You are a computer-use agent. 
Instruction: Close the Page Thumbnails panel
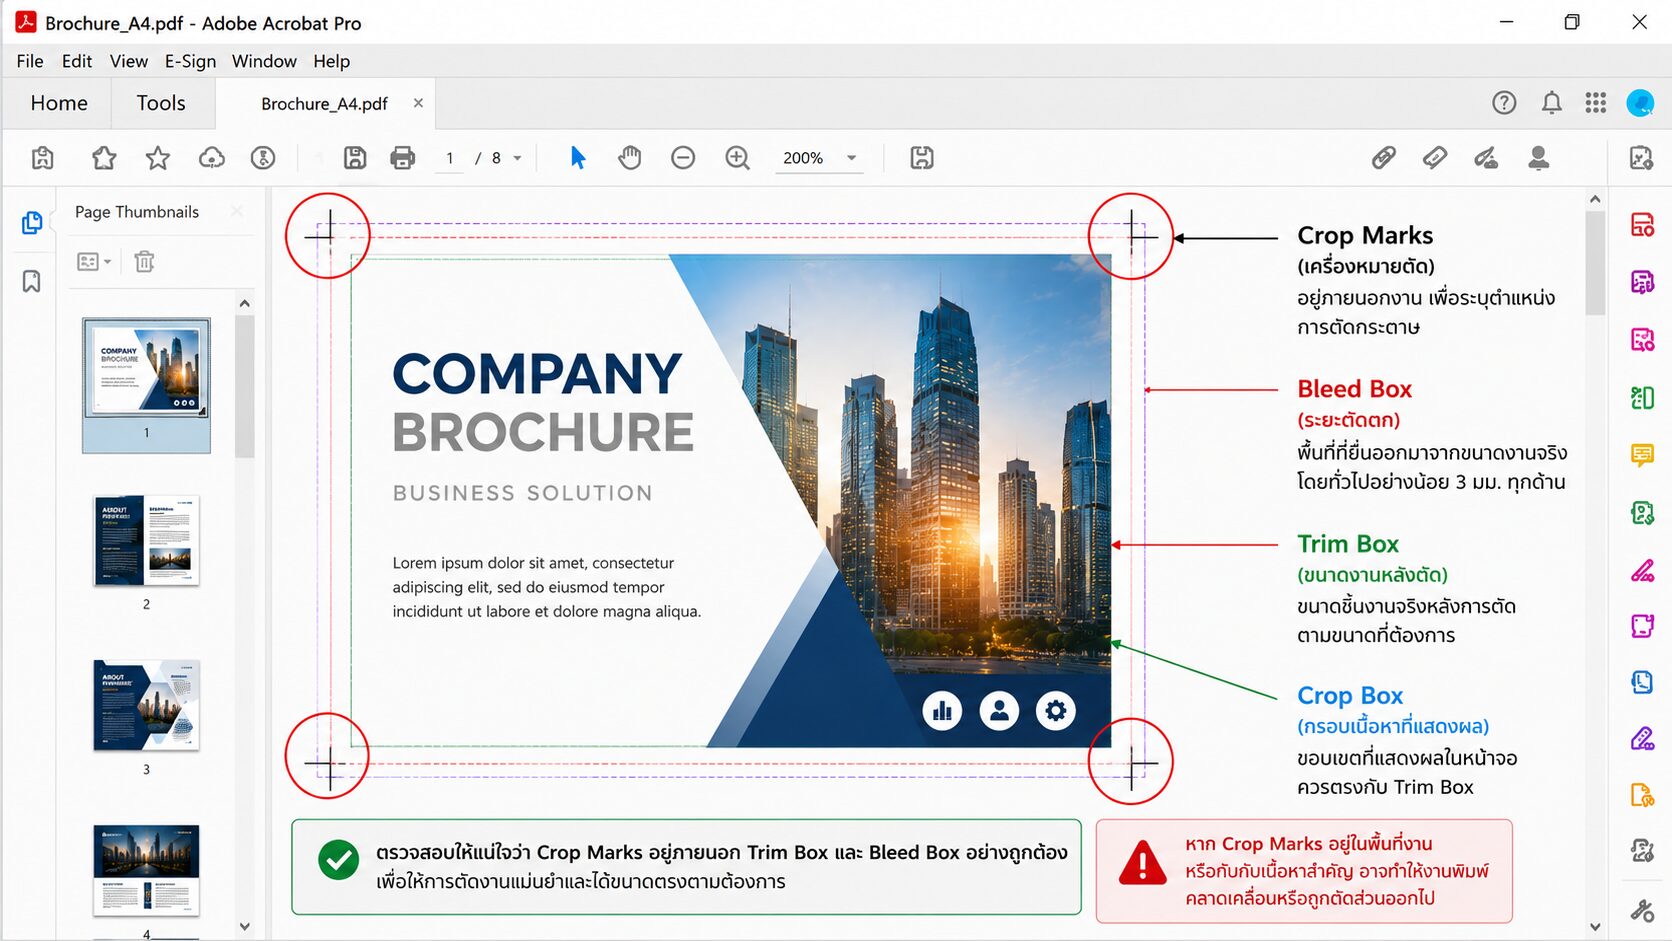click(237, 211)
